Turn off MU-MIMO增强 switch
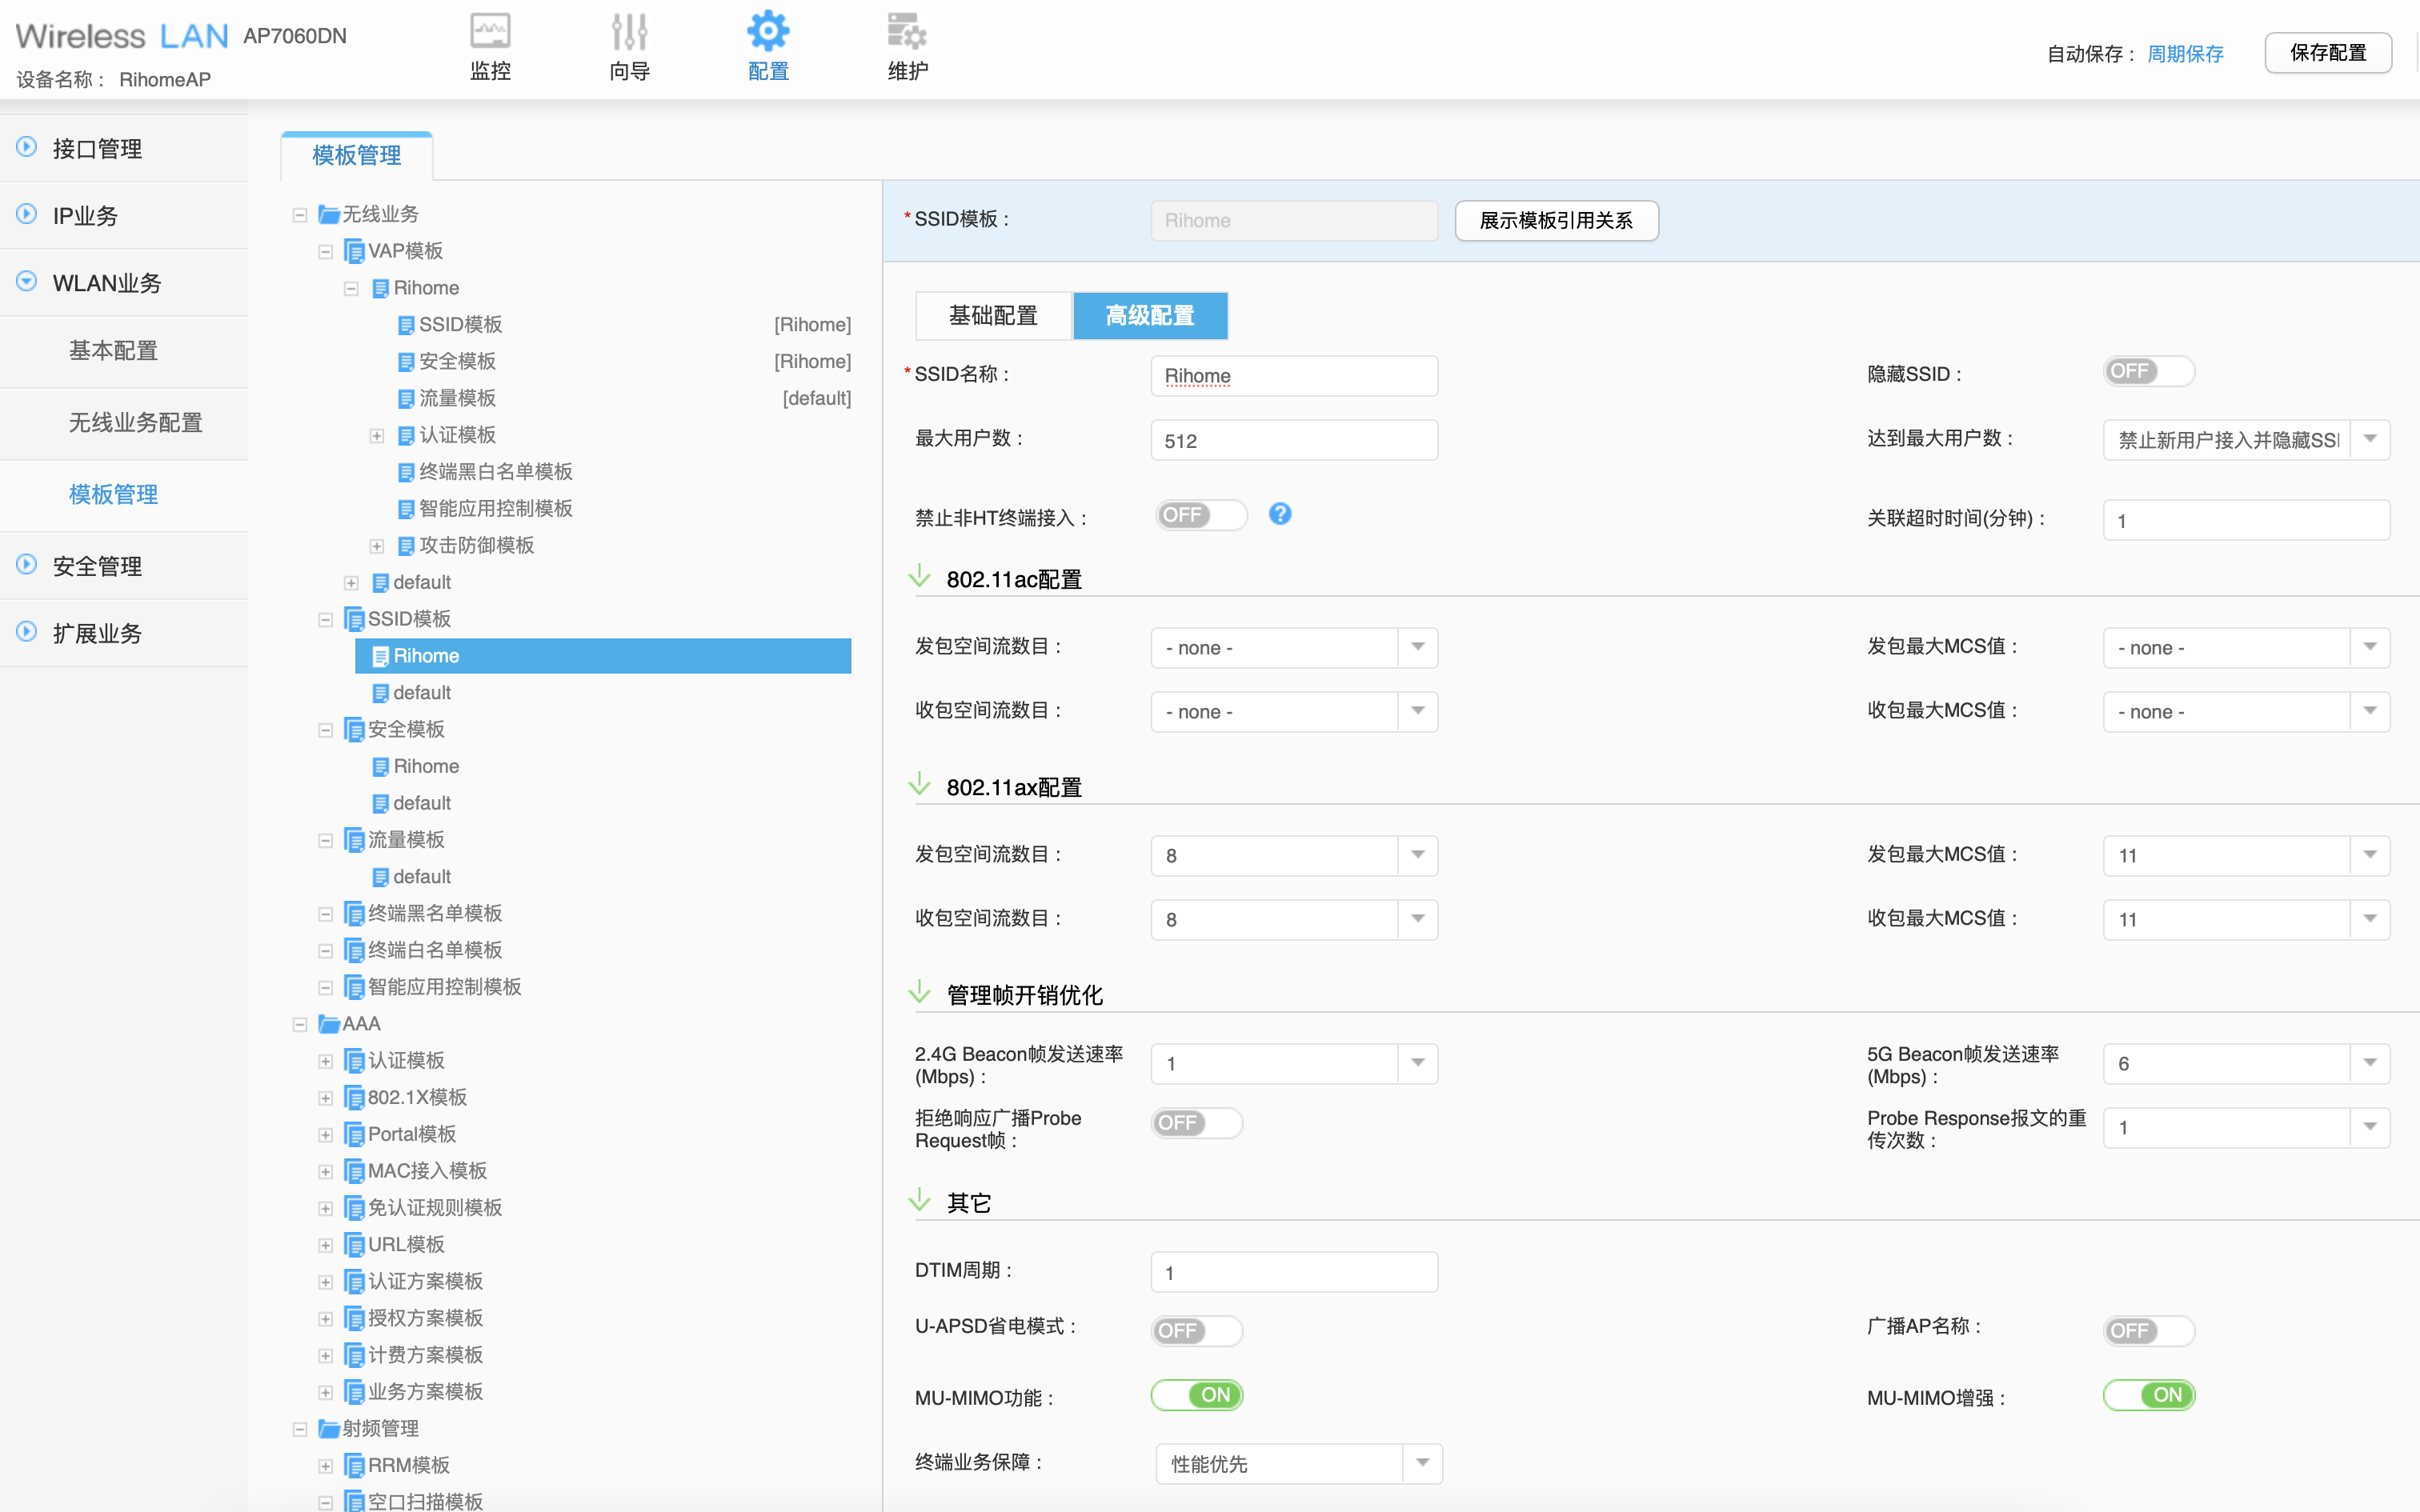This screenshot has width=2420, height=1512. pyautogui.click(x=2149, y=1395)
